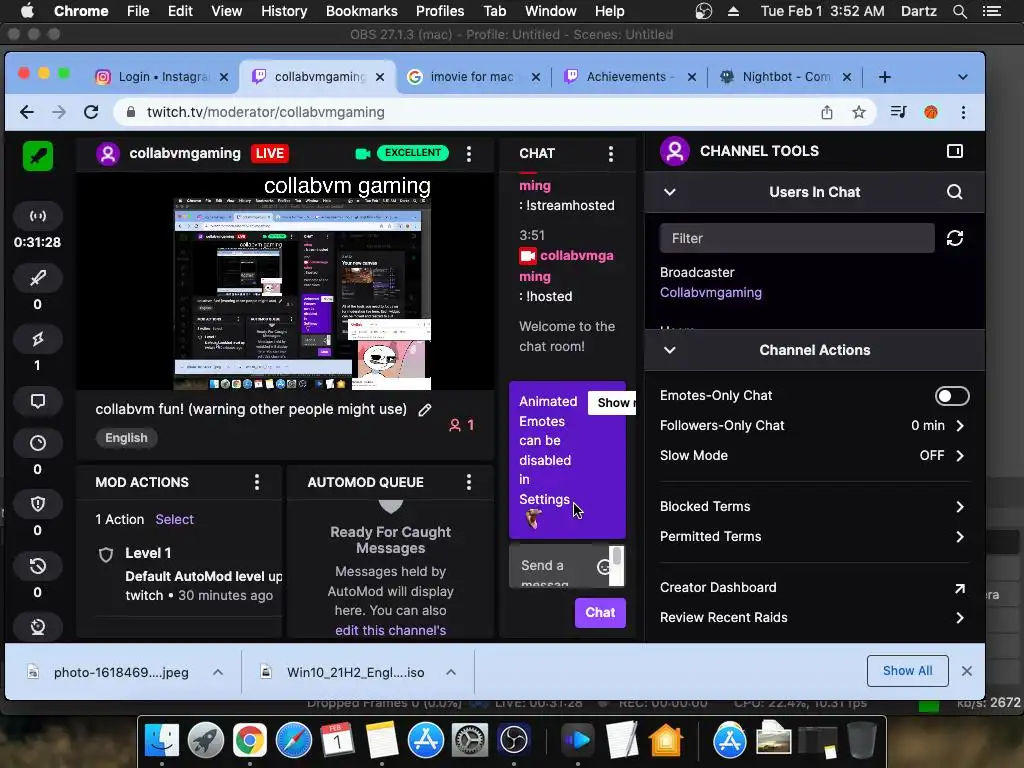Open the Chrome media control icon

click(899, 112)
